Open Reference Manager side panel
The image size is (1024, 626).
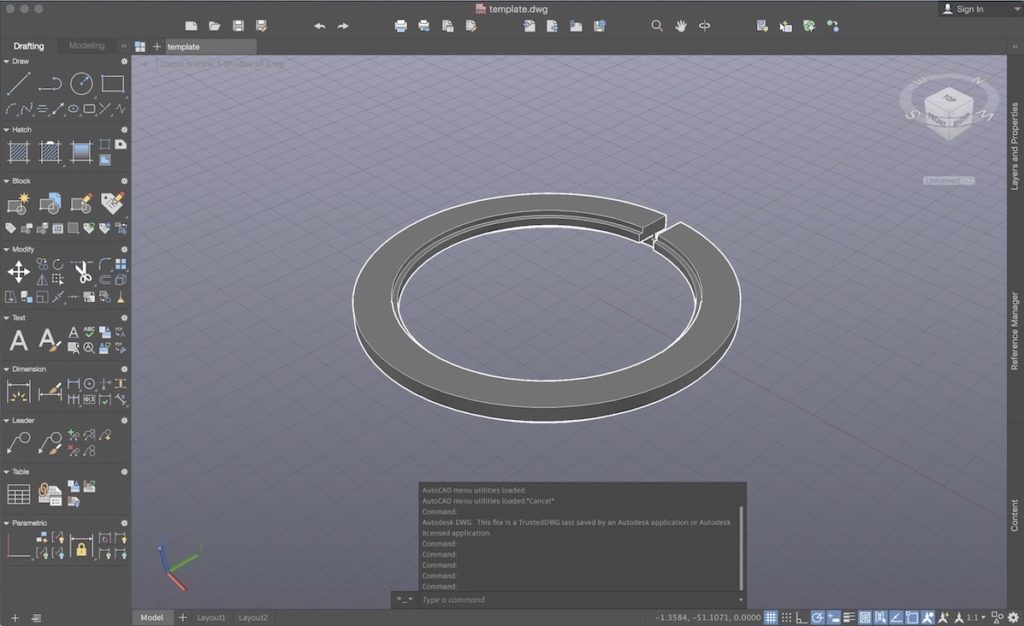pos(1014,330)
